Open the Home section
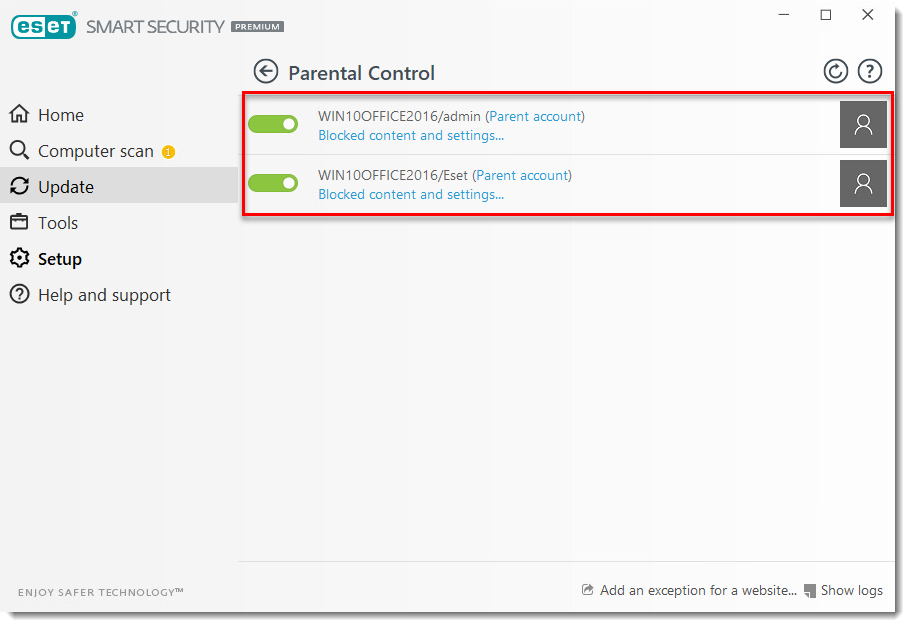The image size is (910, 627). point(60,115)
